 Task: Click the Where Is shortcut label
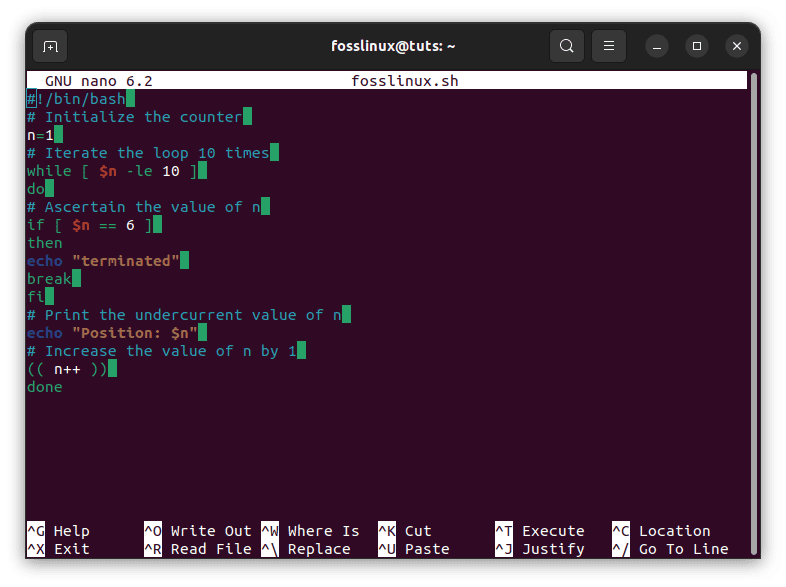[322, 531]
